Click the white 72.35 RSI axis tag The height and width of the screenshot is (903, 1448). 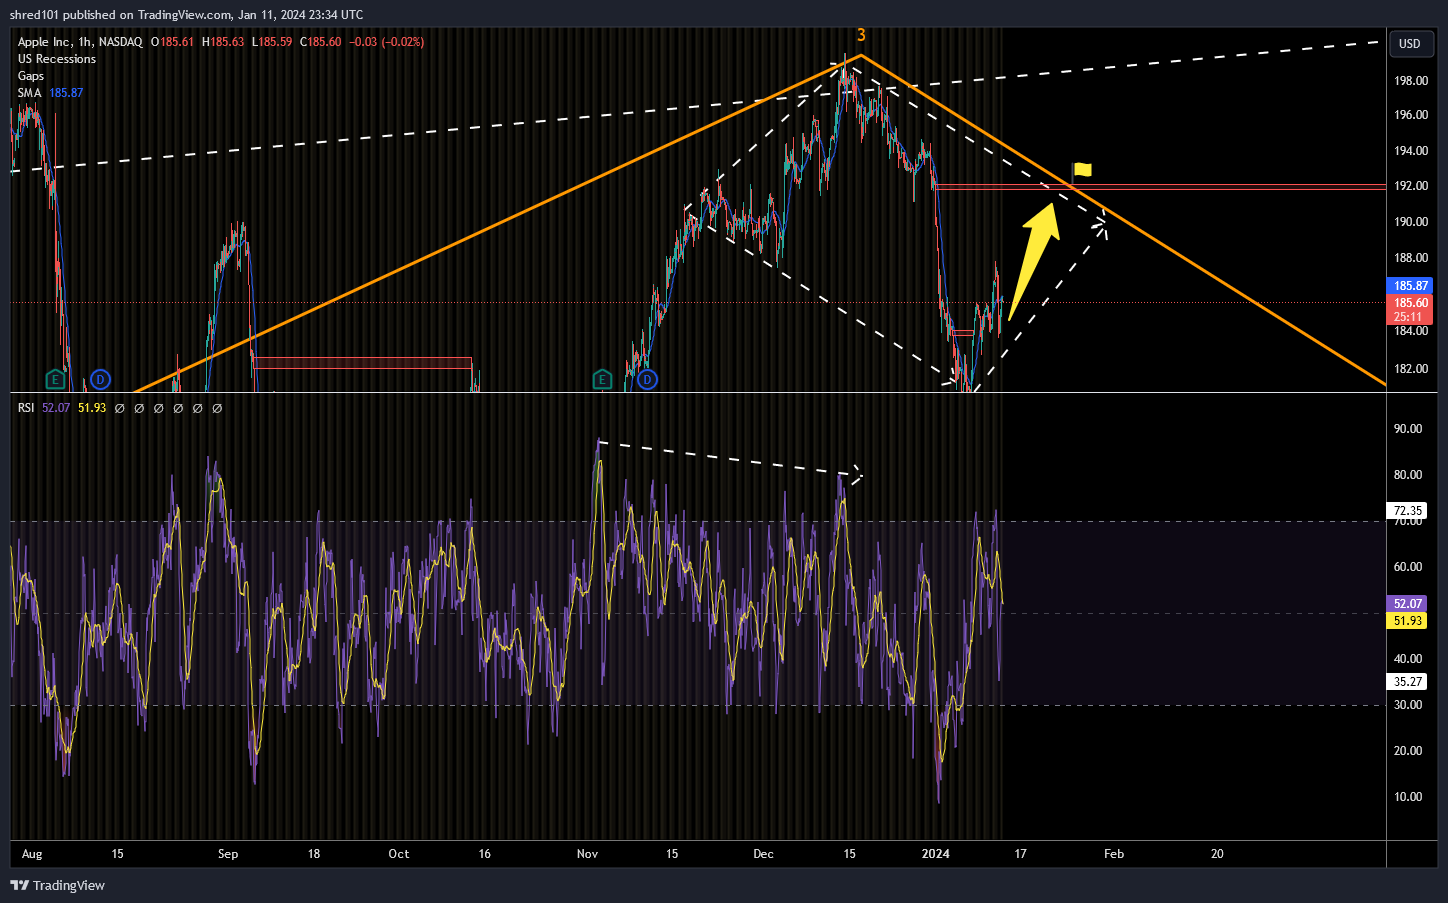(x=1408, y=511)
